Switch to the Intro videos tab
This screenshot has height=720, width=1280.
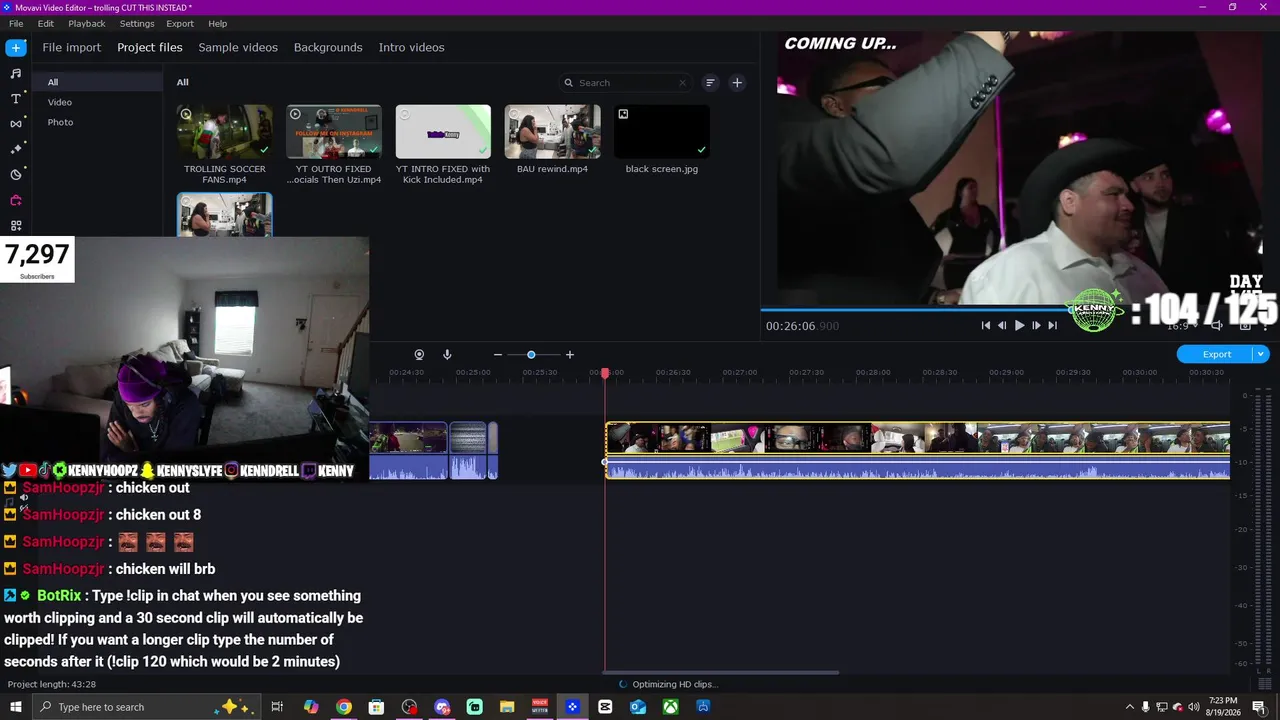coord(411,47)
